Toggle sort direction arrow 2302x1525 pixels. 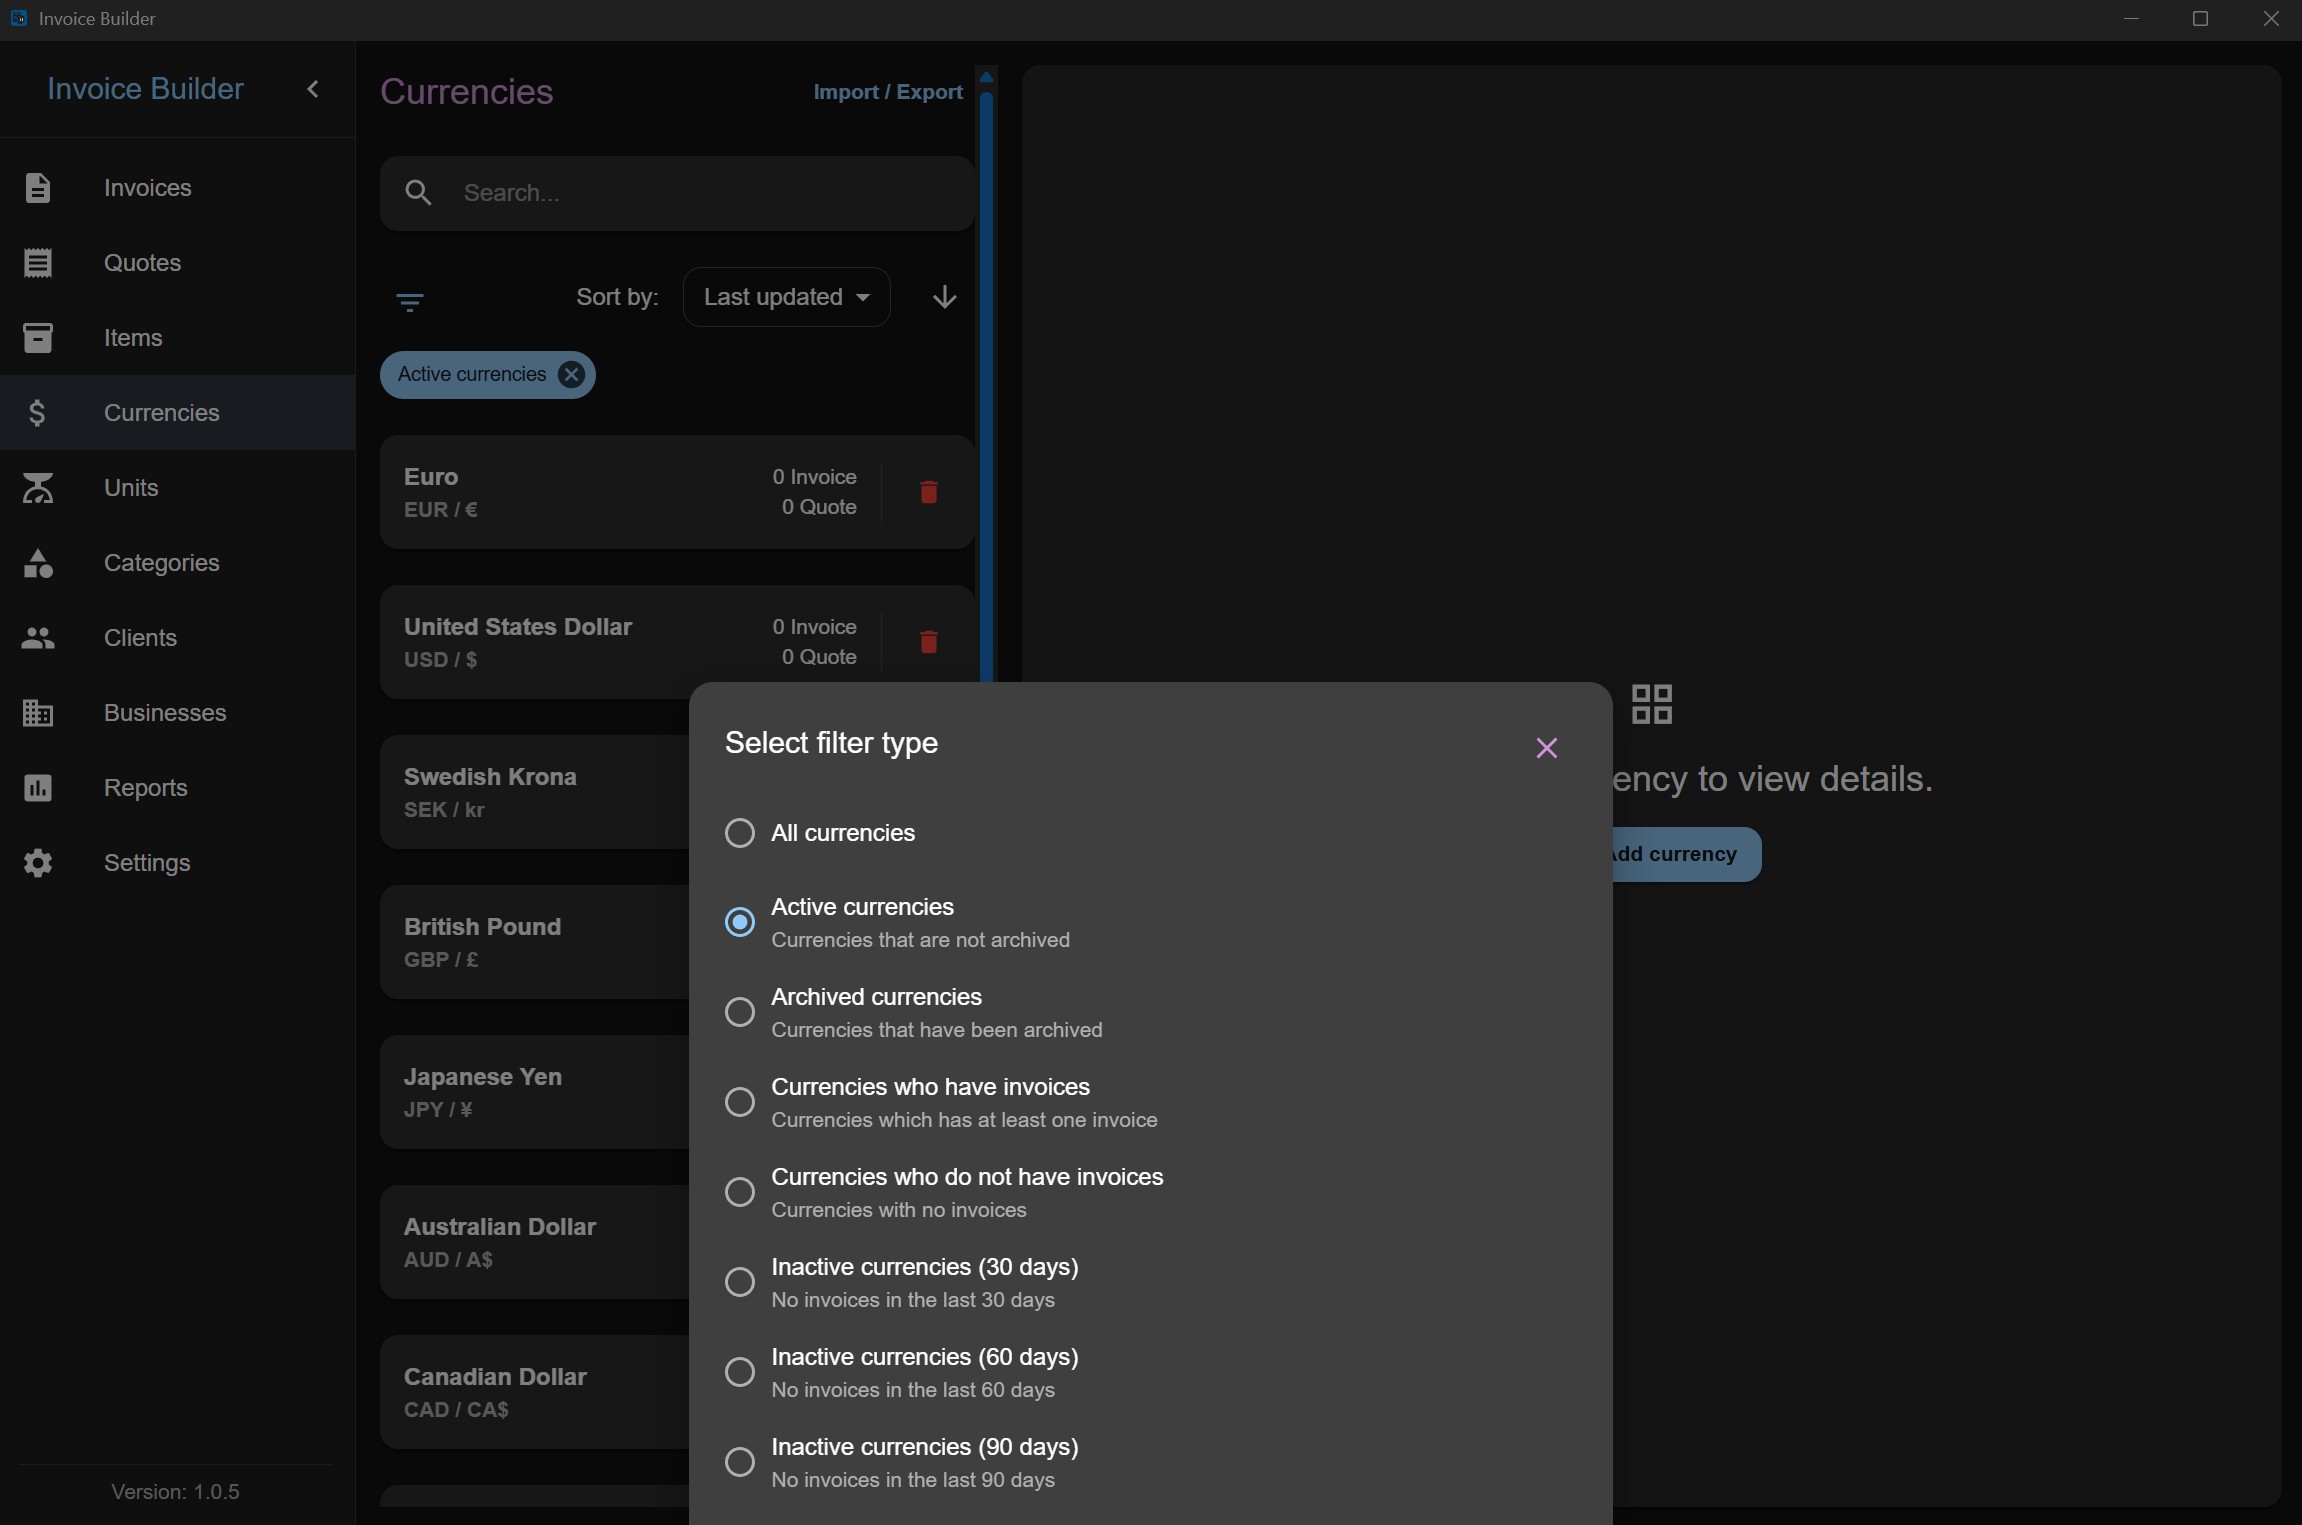(944, 297)
